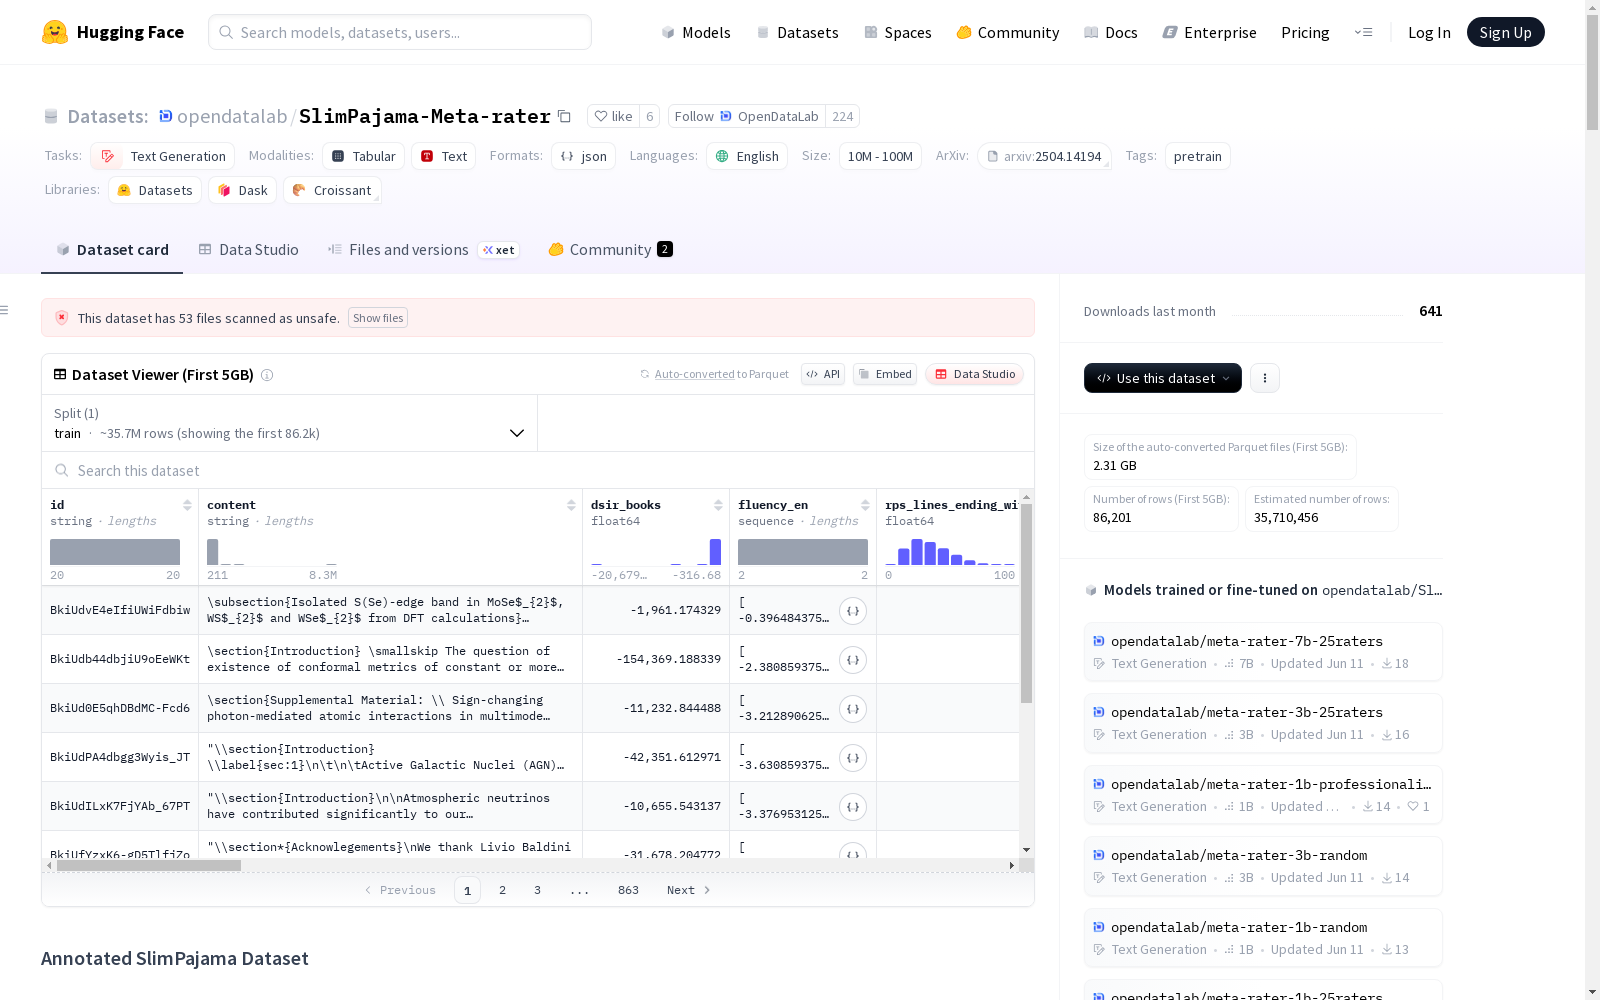
Task: Select the json format tag
Action: point(584,156)
